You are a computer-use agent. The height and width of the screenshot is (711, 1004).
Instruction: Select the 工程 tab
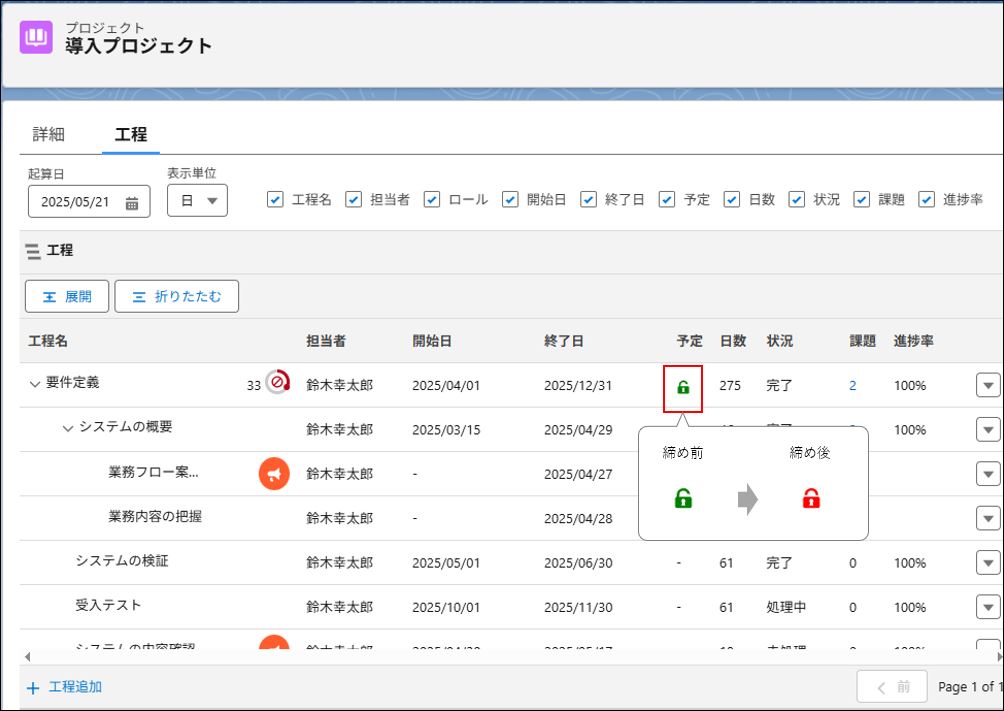[131, 134]
